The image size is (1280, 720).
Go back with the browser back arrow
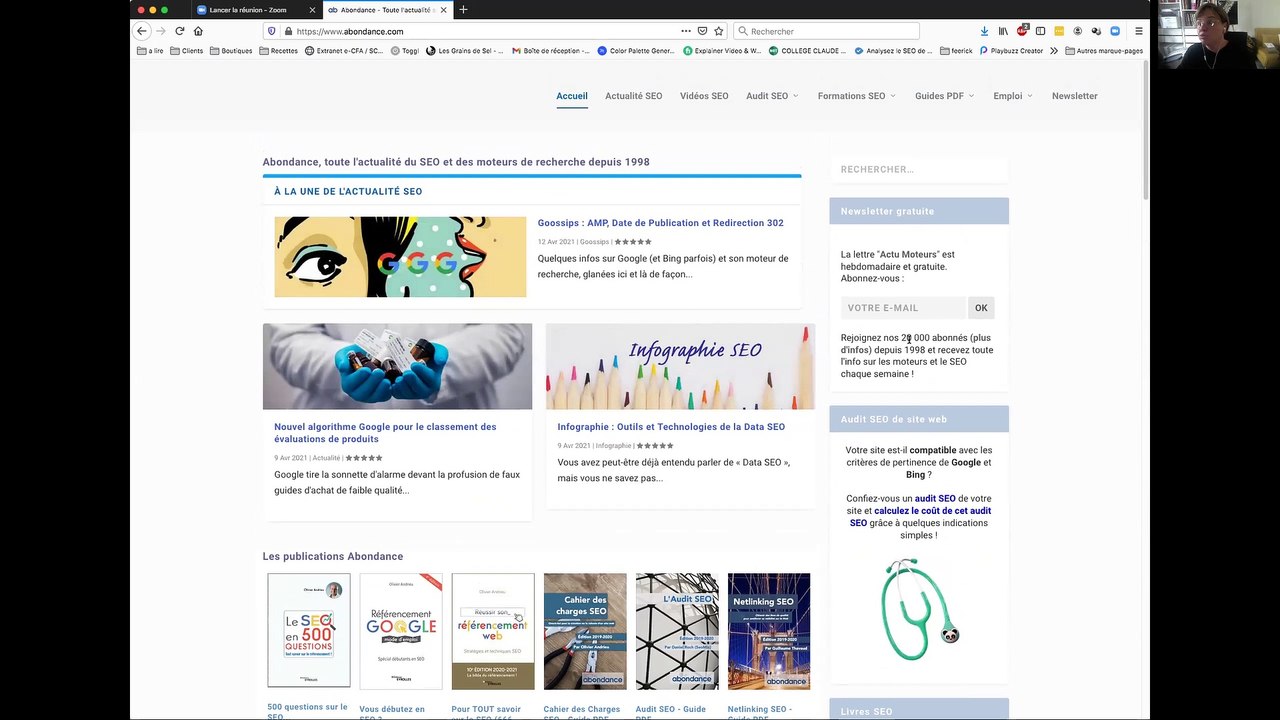click(x=142, y=31)
